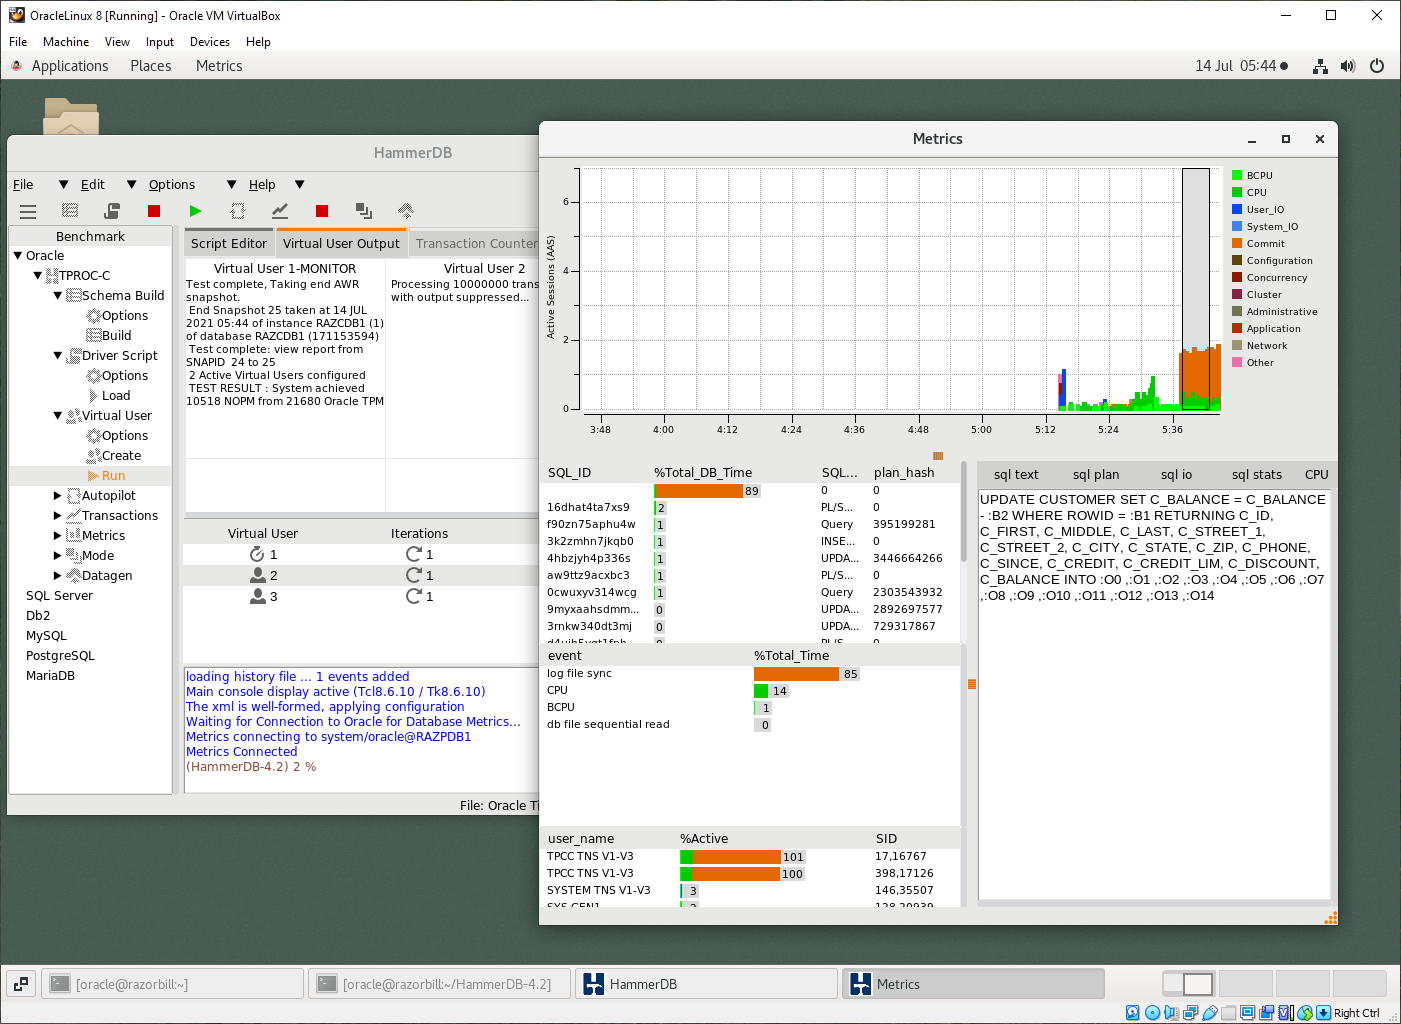This screenshot has width=1401, height=1024.
Task: Click the VirtualBox USB device tray icon
Action: point(1209,1012)
